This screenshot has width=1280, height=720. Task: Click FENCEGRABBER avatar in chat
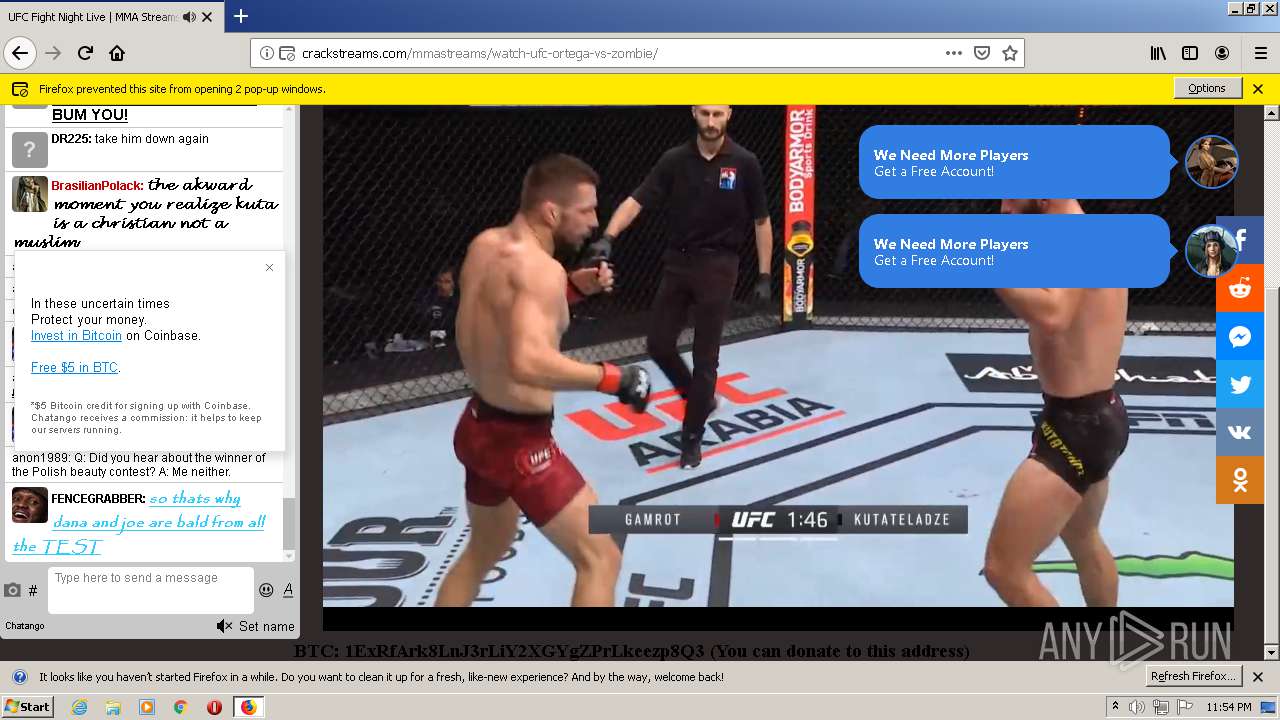point(30,504)
